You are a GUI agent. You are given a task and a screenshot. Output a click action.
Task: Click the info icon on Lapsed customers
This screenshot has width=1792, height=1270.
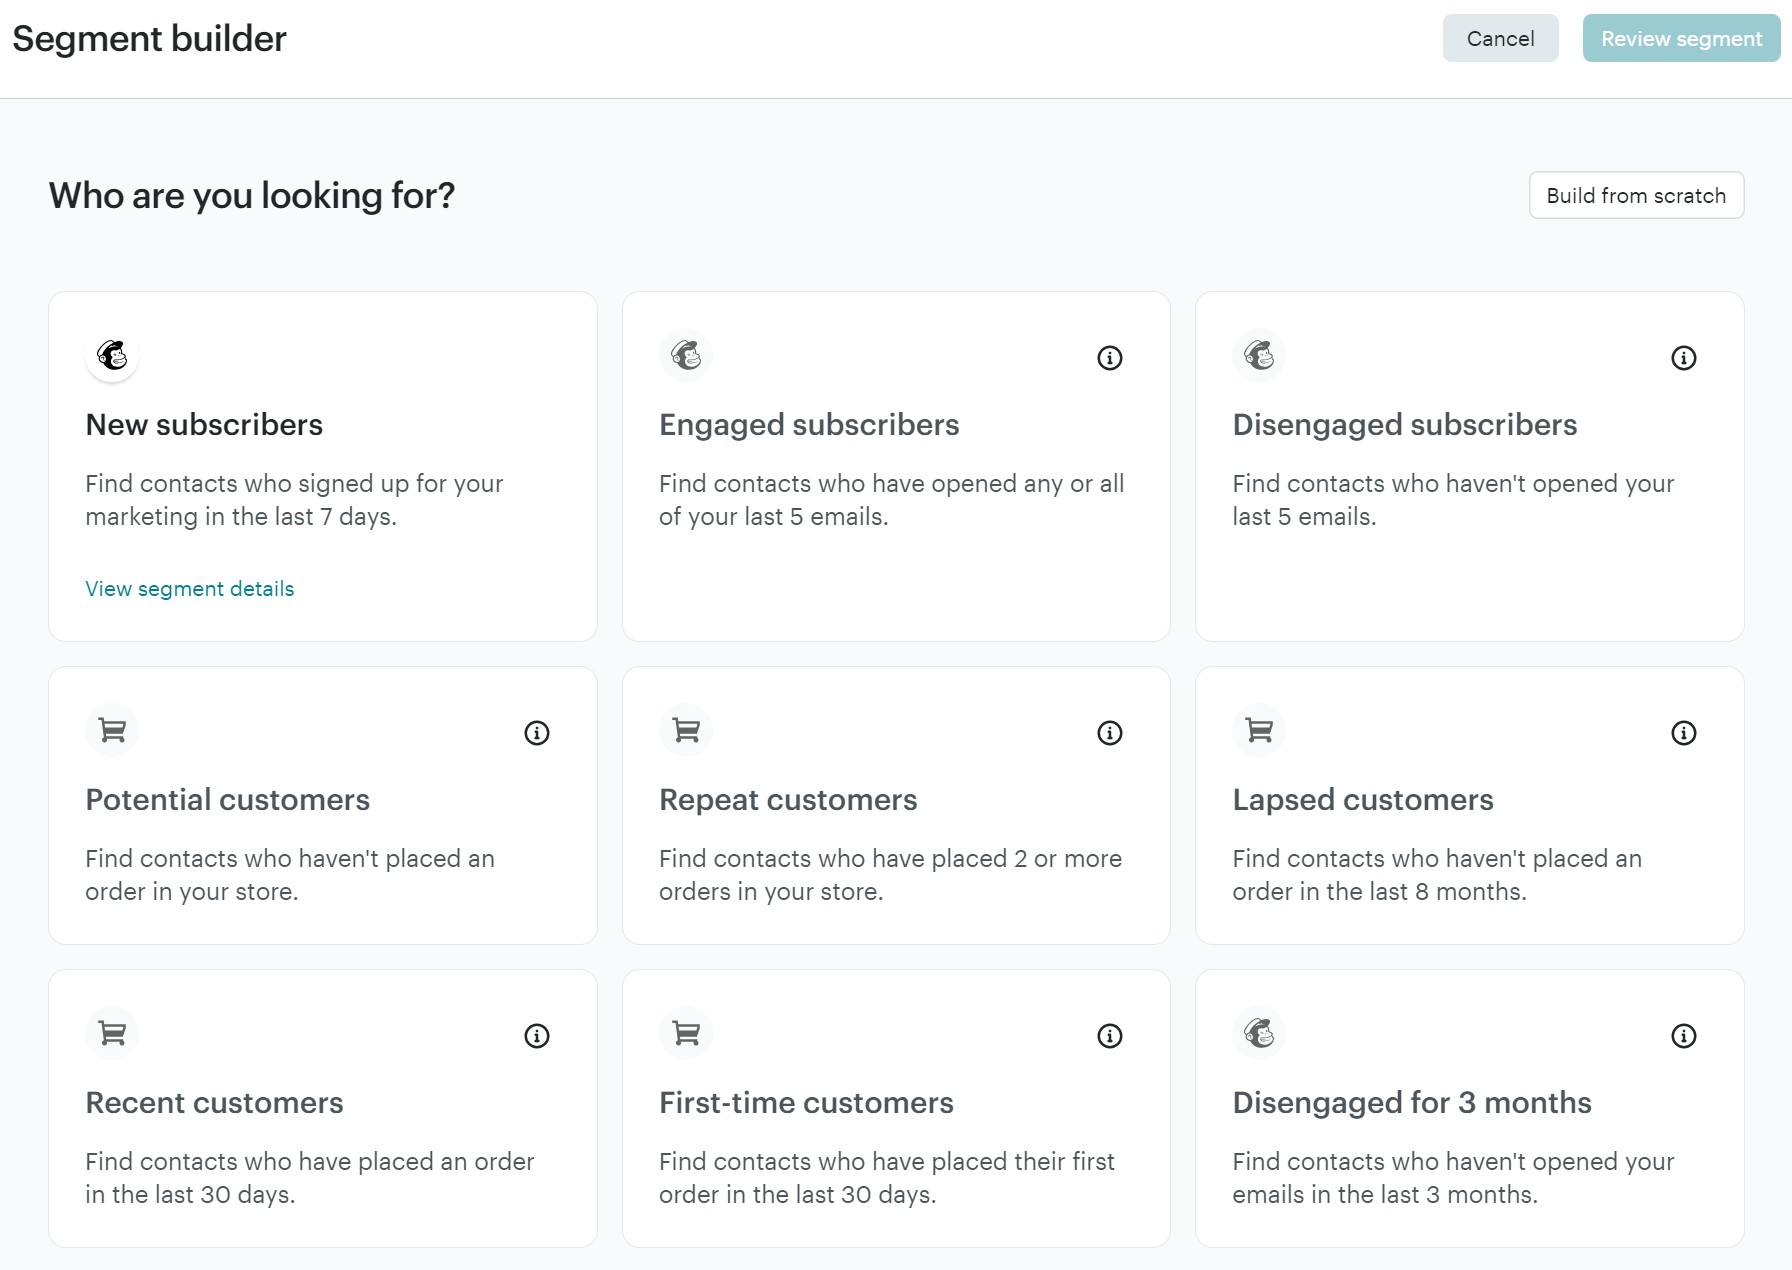point(1683,733)
